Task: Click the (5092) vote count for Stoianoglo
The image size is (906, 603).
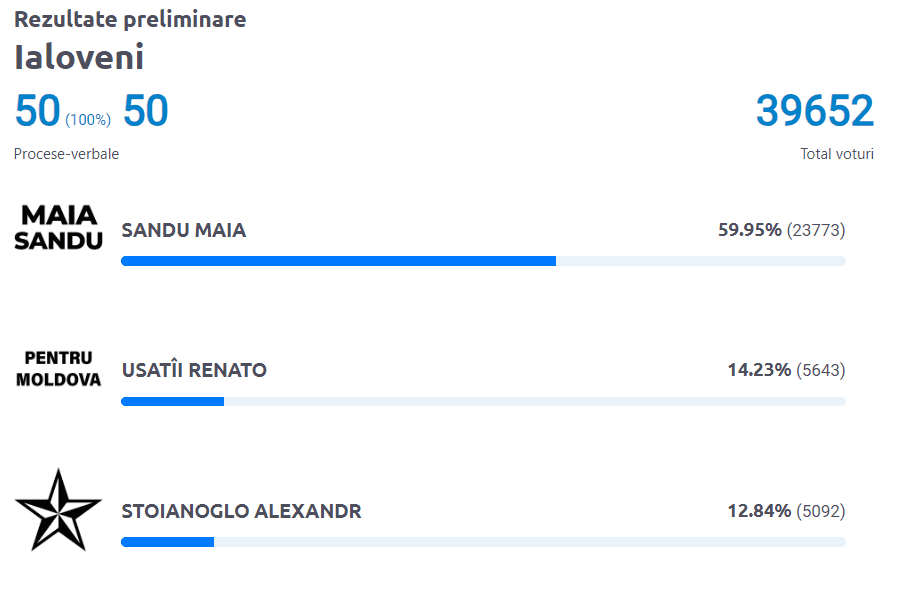Action: (x=821, y=512)
